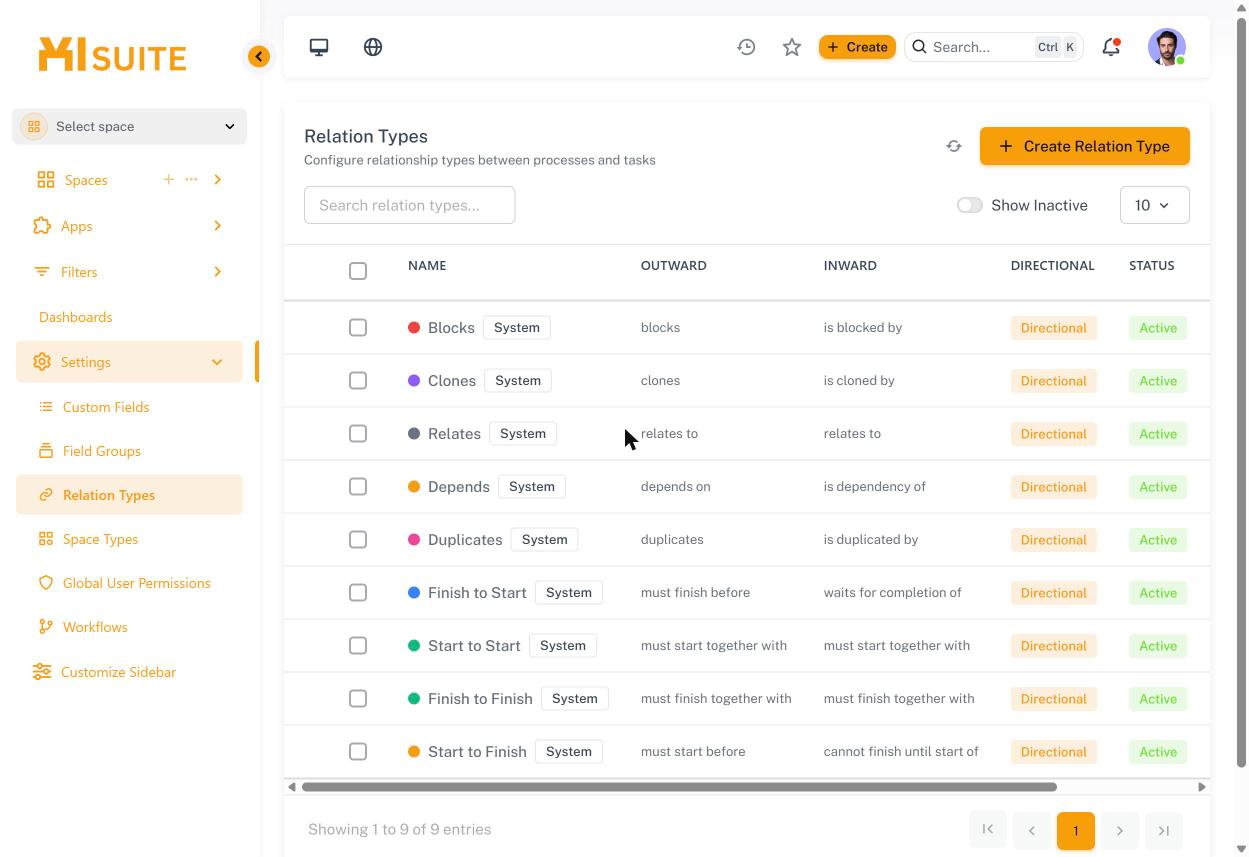1249x857 pixels.
Task: Tick the select-all header checkbox
Action: tap(358, 271)
